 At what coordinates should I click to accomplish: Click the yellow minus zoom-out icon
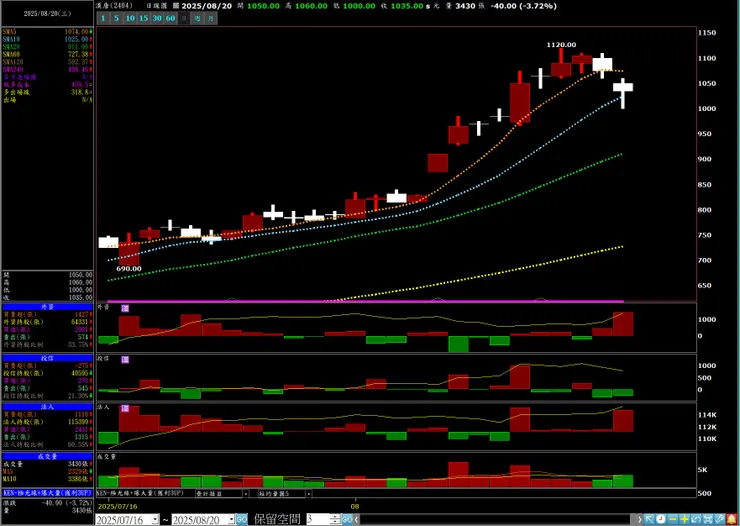tap(673, 519)
